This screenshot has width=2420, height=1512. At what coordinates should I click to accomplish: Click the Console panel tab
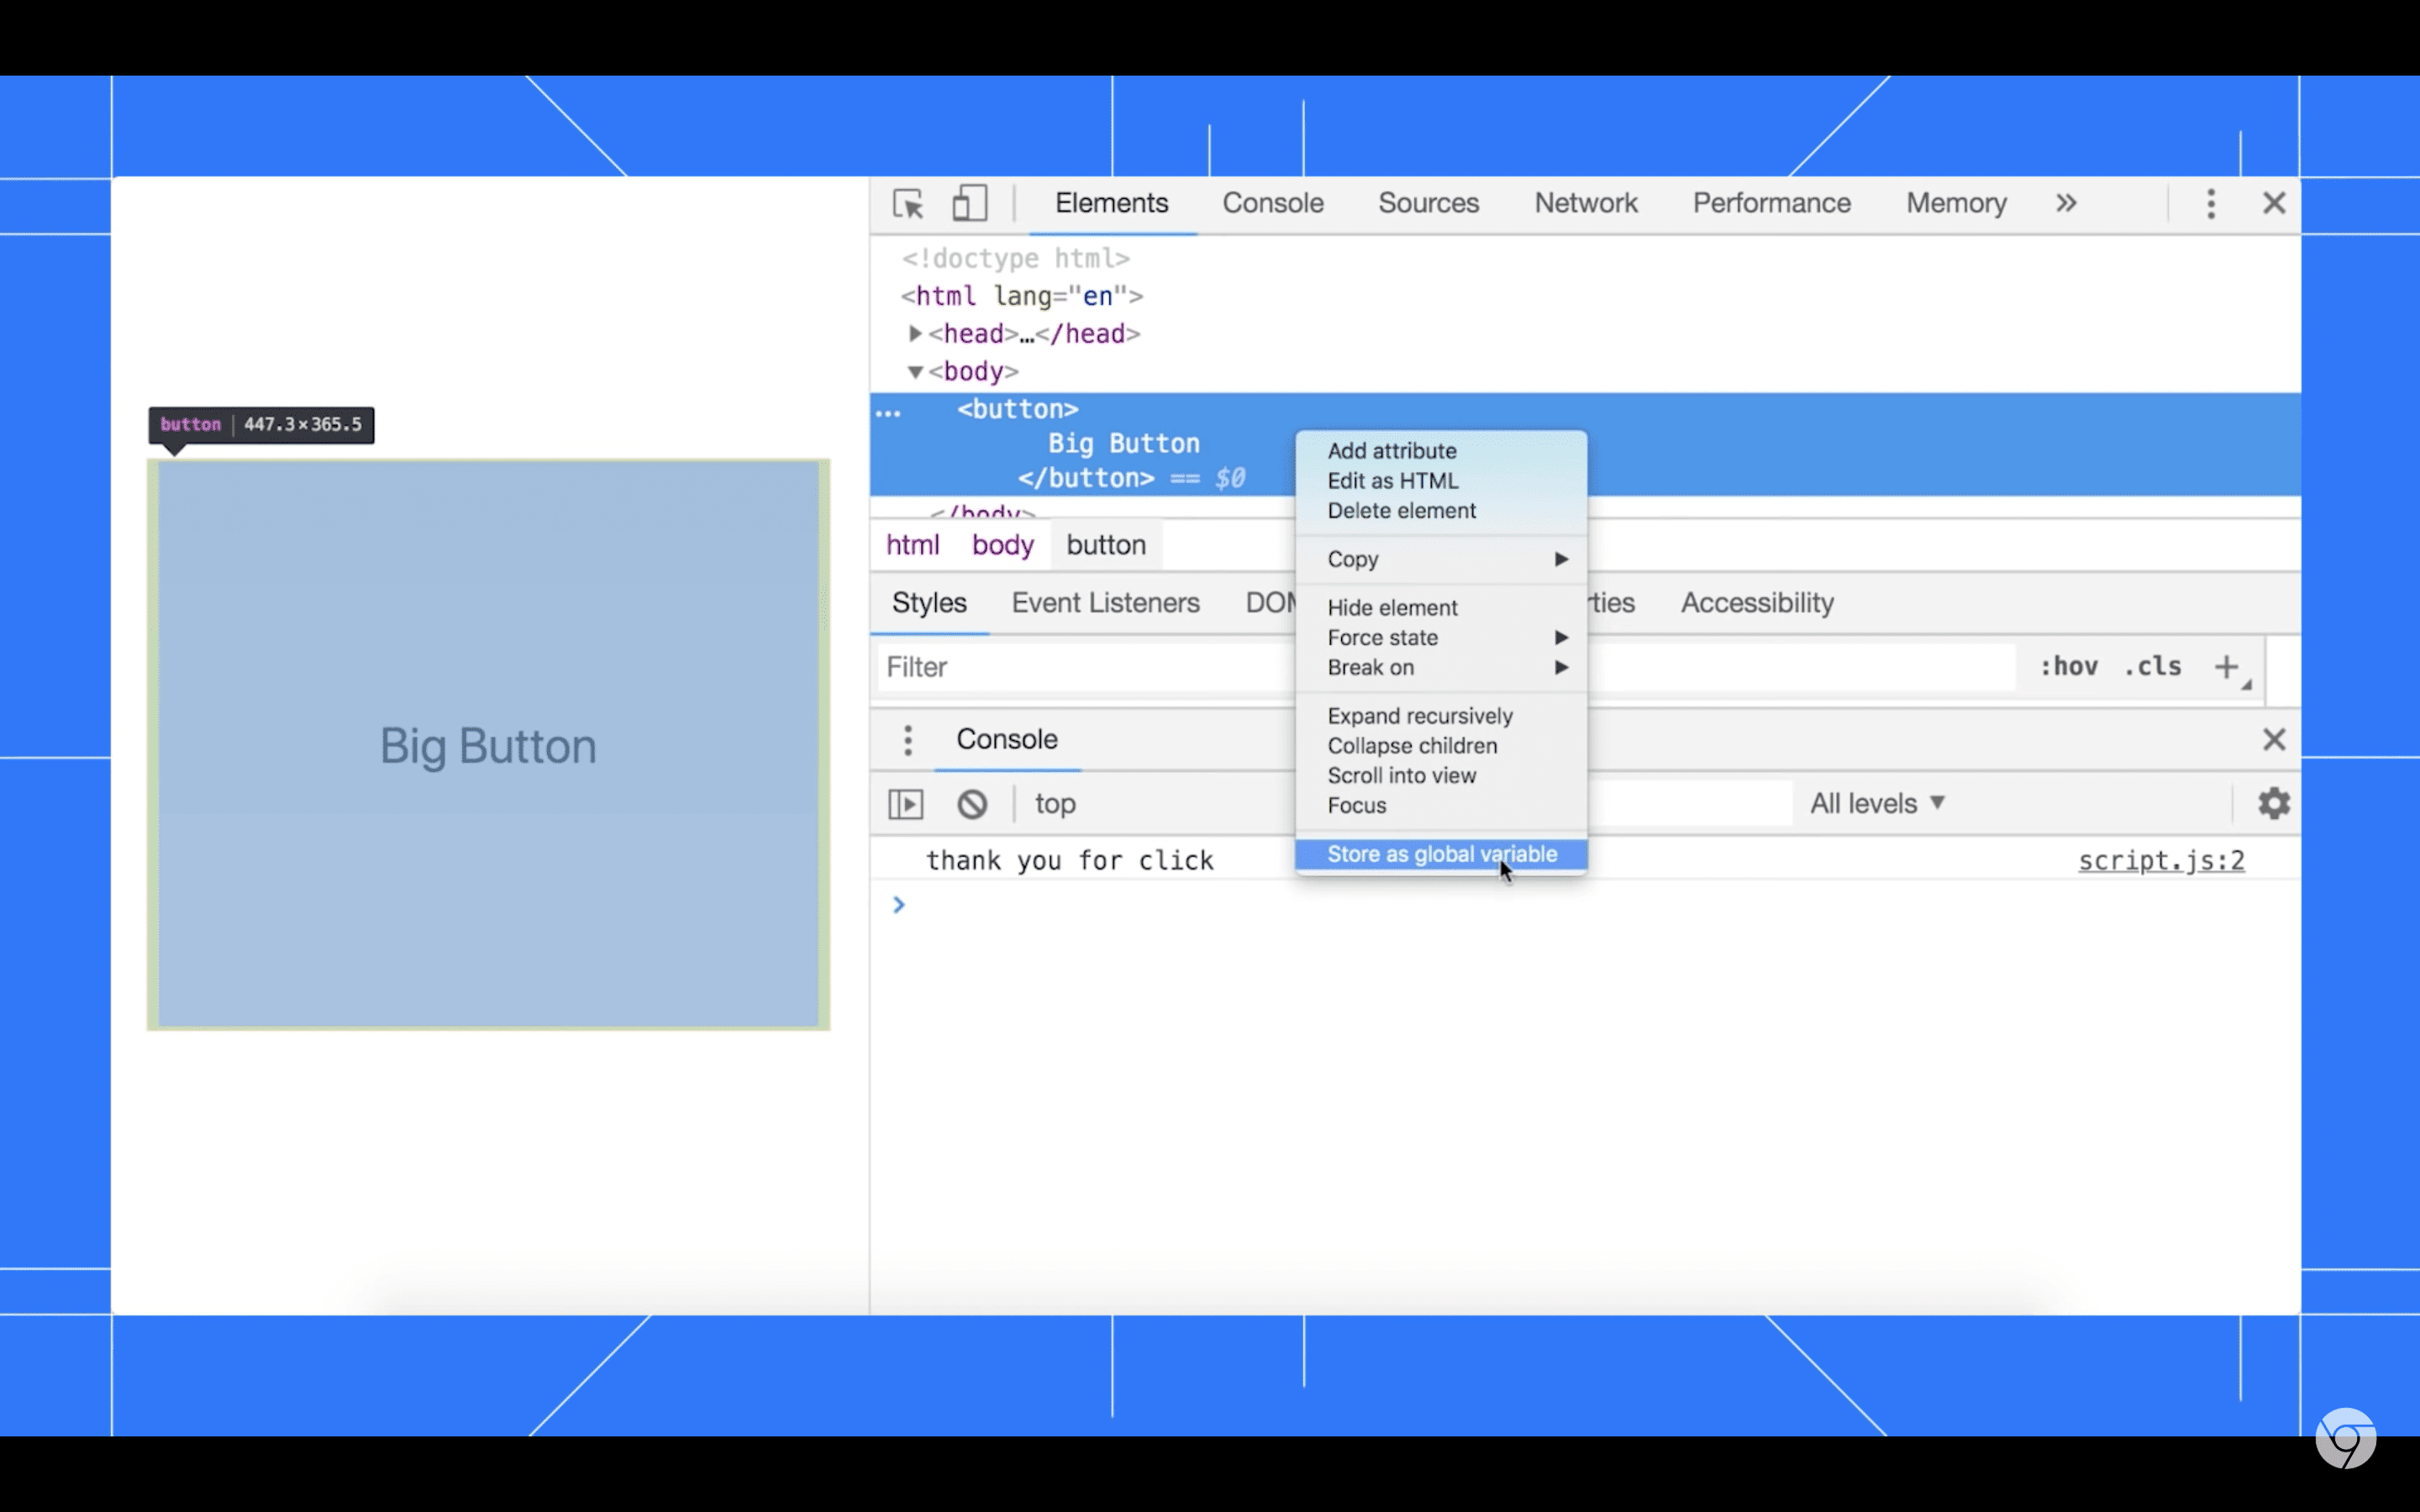(1274, 204)
